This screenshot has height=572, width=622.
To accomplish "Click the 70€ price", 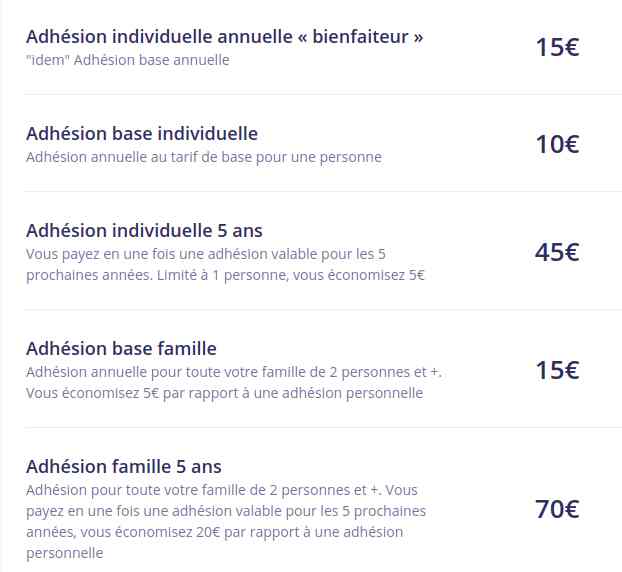I will (x=557, y=509).
